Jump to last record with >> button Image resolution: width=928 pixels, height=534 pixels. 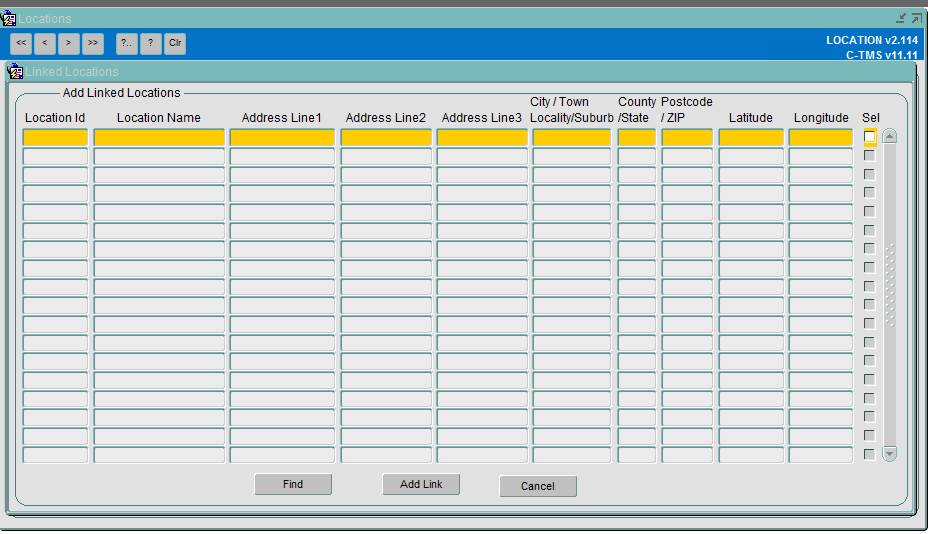(x=93, y=43)
